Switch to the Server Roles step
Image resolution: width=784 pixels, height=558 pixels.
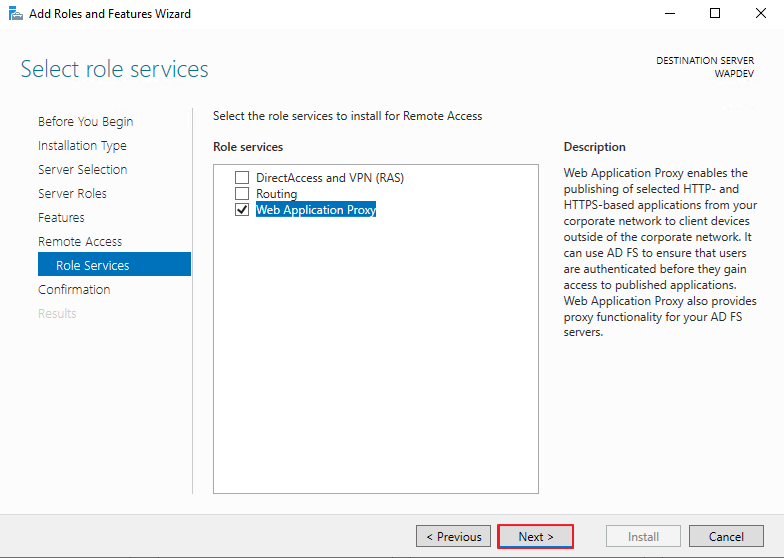click(x=72, y=194)
